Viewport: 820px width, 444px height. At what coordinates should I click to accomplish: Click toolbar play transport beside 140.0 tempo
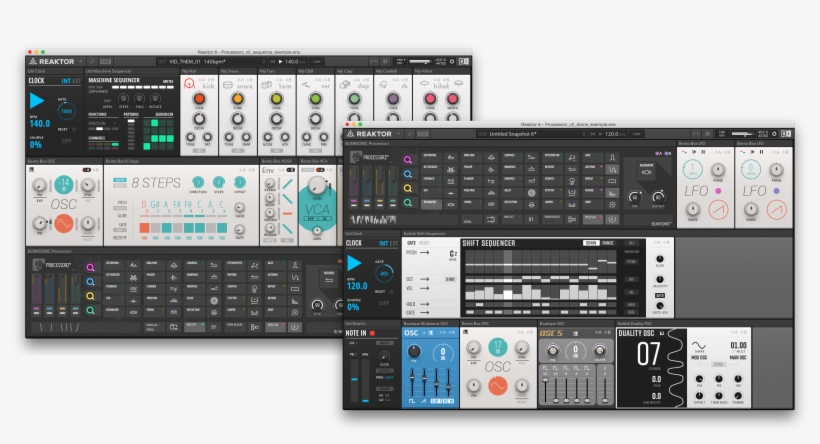tap(280, 61)
